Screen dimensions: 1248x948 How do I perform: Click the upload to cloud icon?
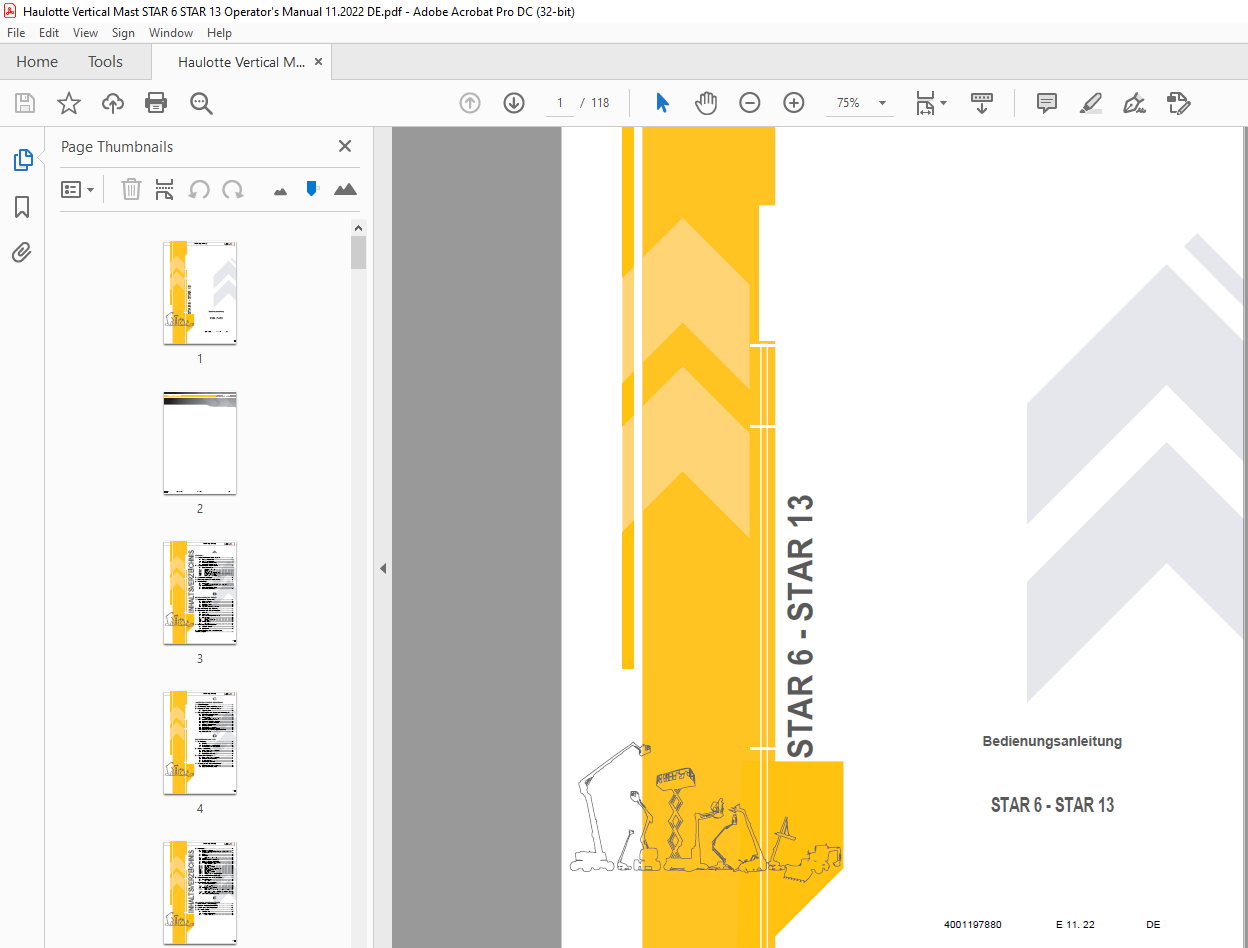pos(113,103)
